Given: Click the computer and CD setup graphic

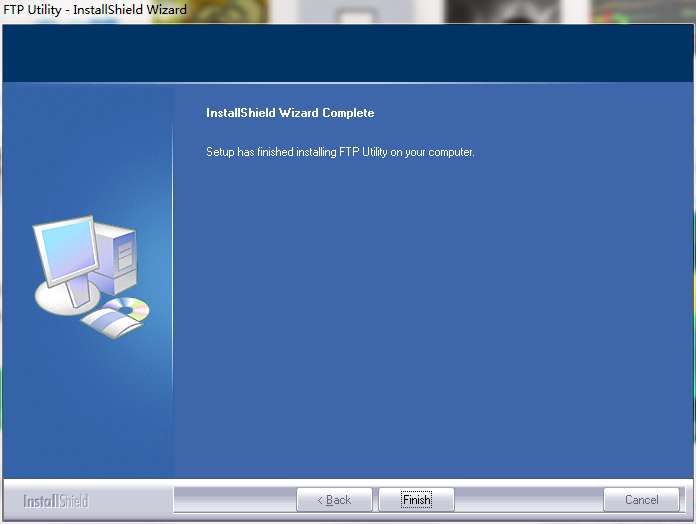Looking at the screenshot, I should tap(91, 276).
